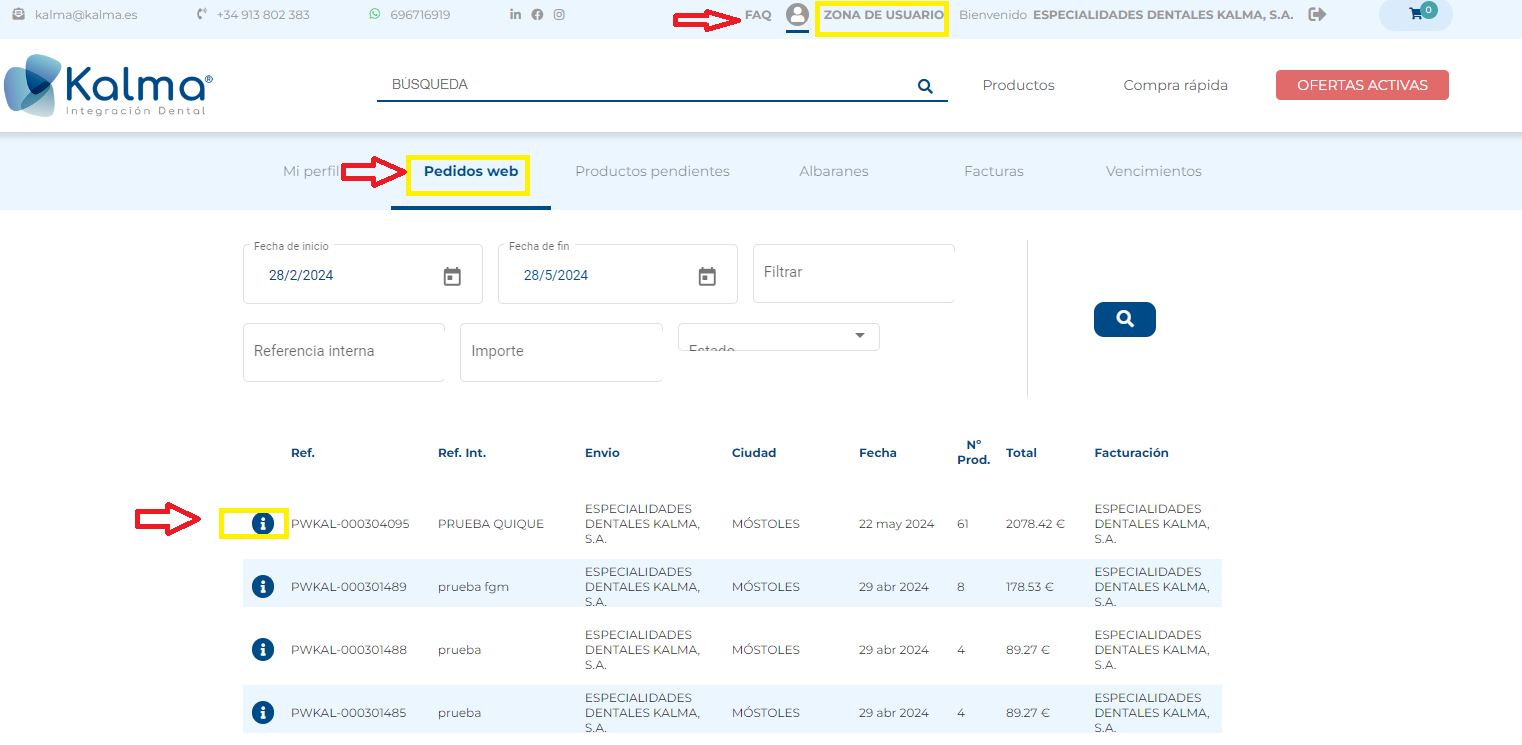Open the info icon for PWKAL-000301489
1522x745 pixels.
pyautogui.click(x=263, y=586)
